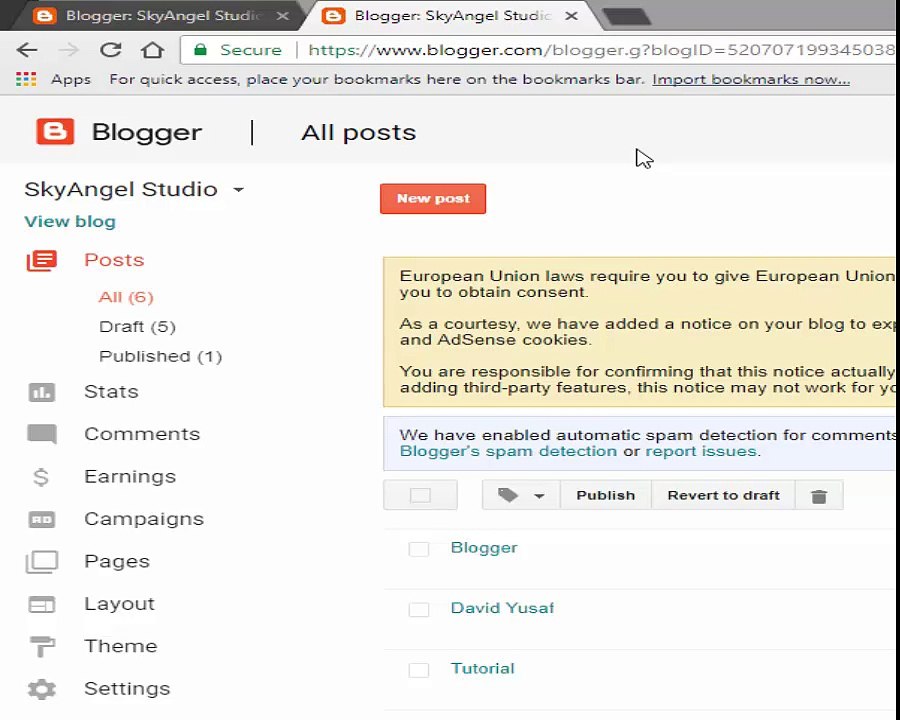Open the David Yusaf post
The width and height of the screenshot is (900, 720).
(x=502, y=608)
